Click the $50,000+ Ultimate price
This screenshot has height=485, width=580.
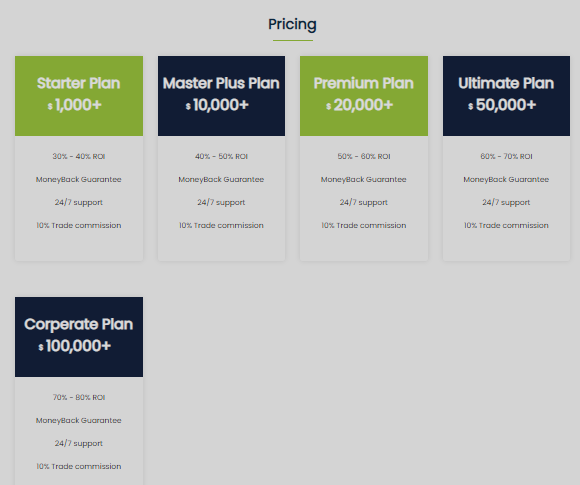[x=502, y=105]
